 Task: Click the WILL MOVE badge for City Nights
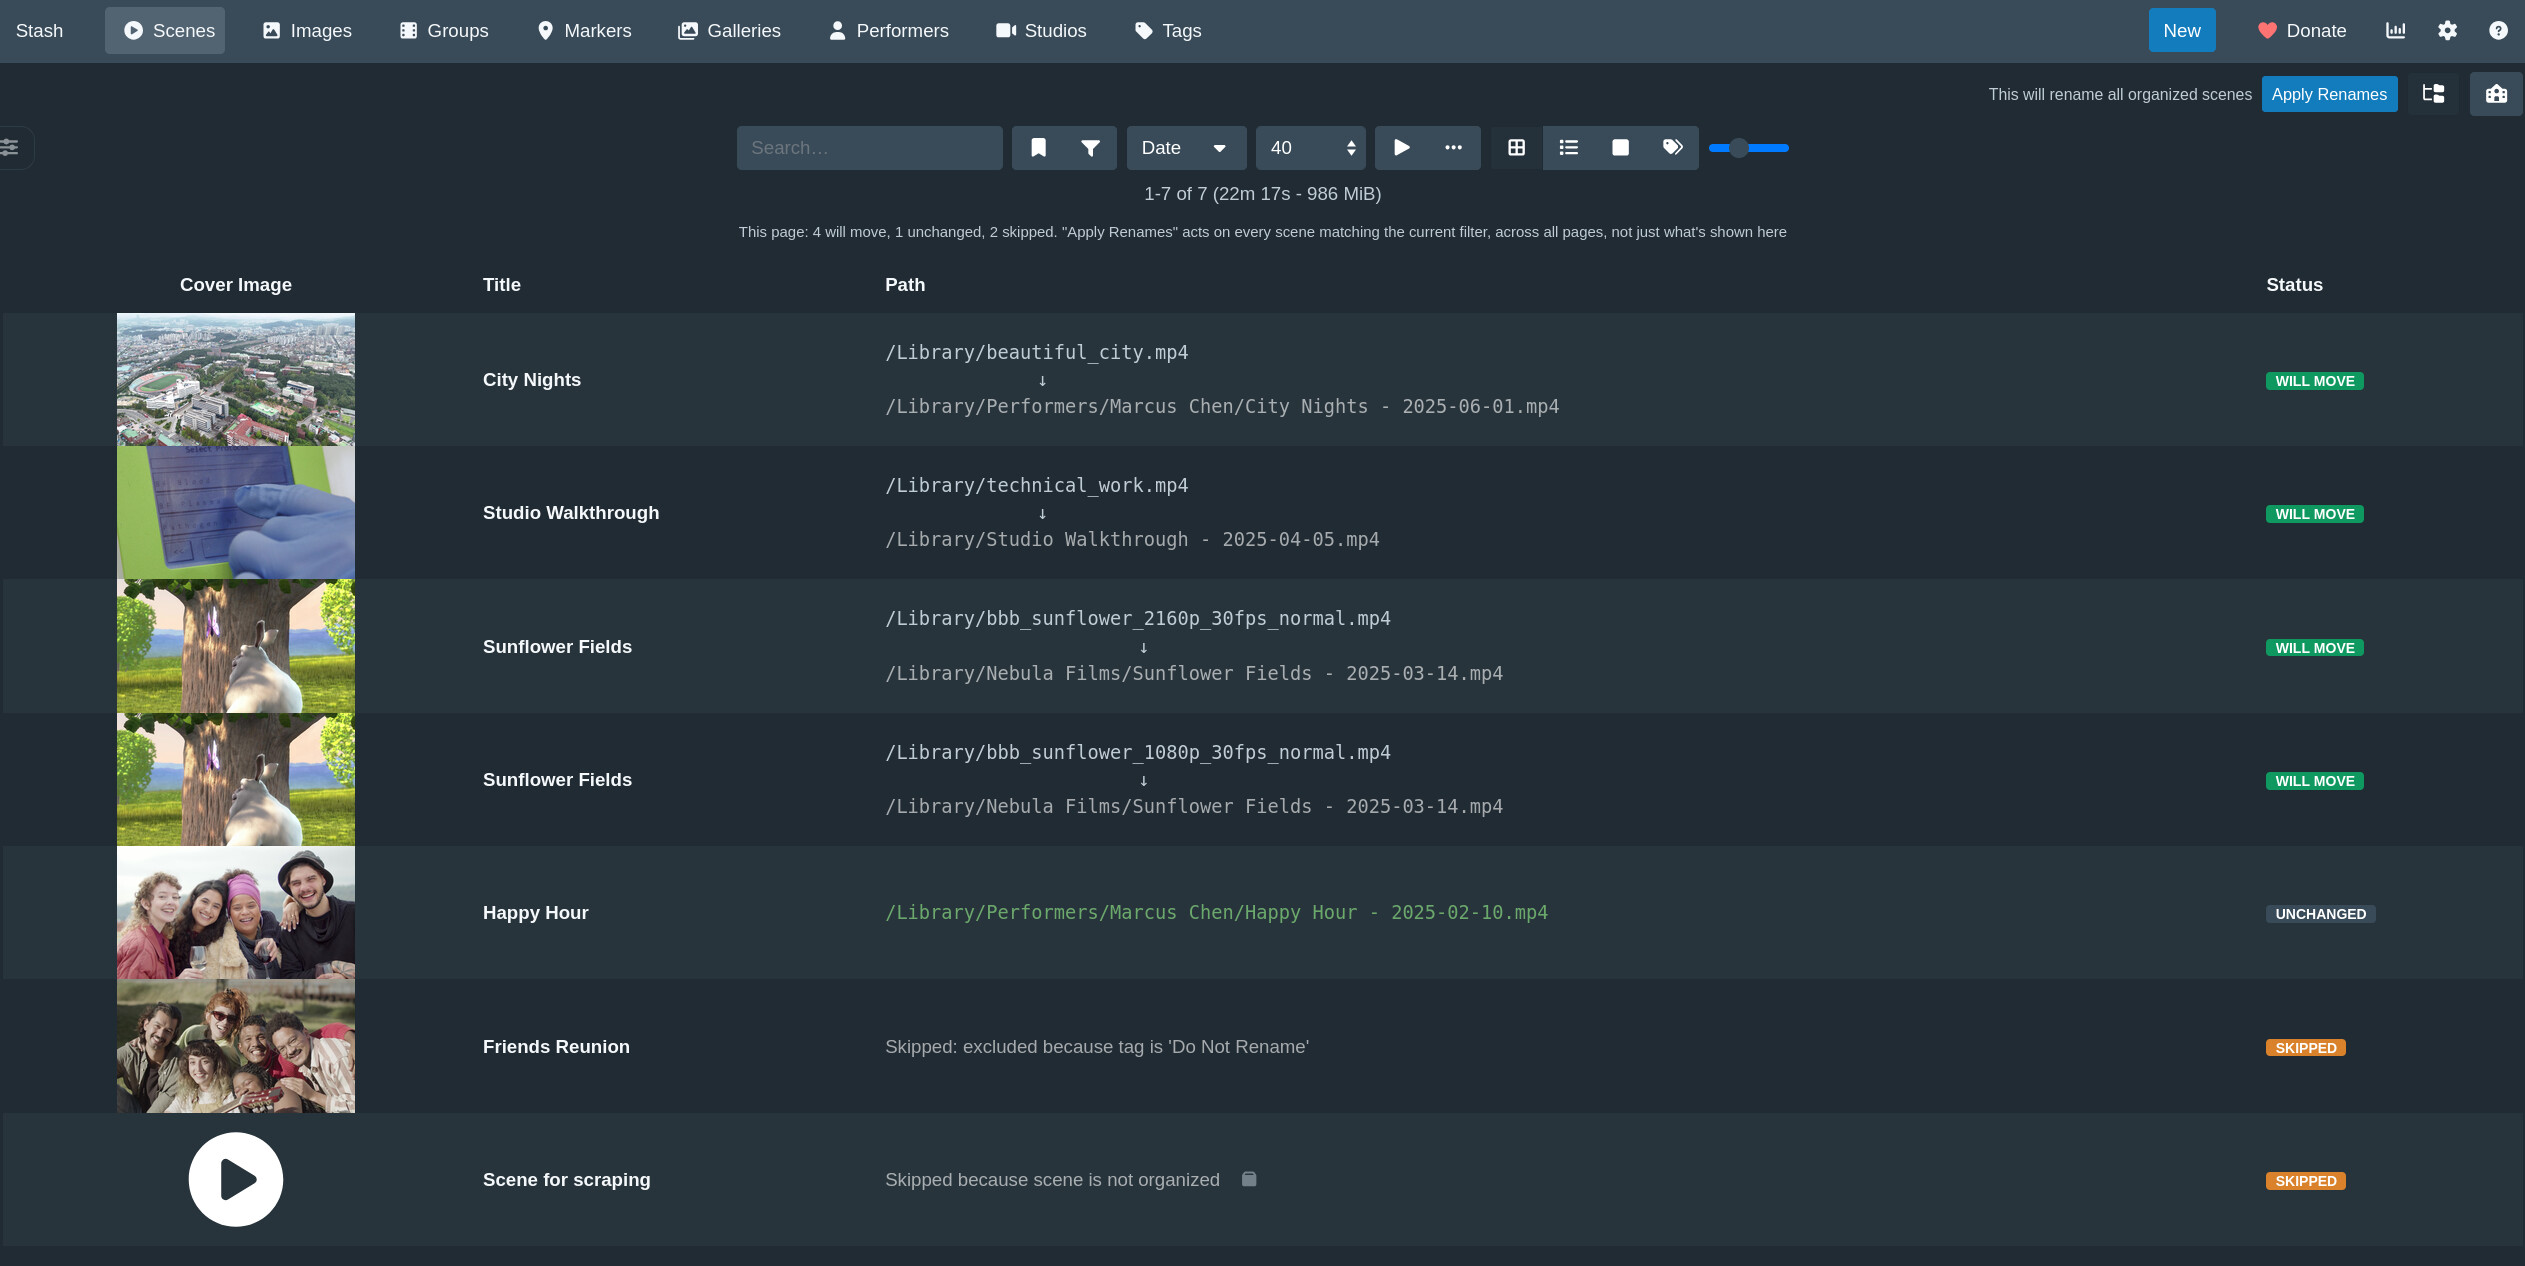(2314, 381)
